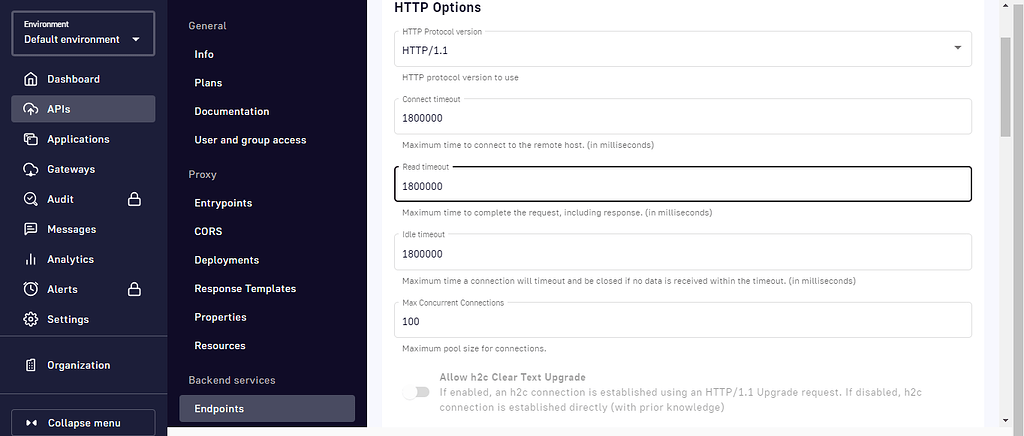Click the Audit magnifier icon
The width and height of the screenshot is (1024, 436).
(x=31, y=199)
